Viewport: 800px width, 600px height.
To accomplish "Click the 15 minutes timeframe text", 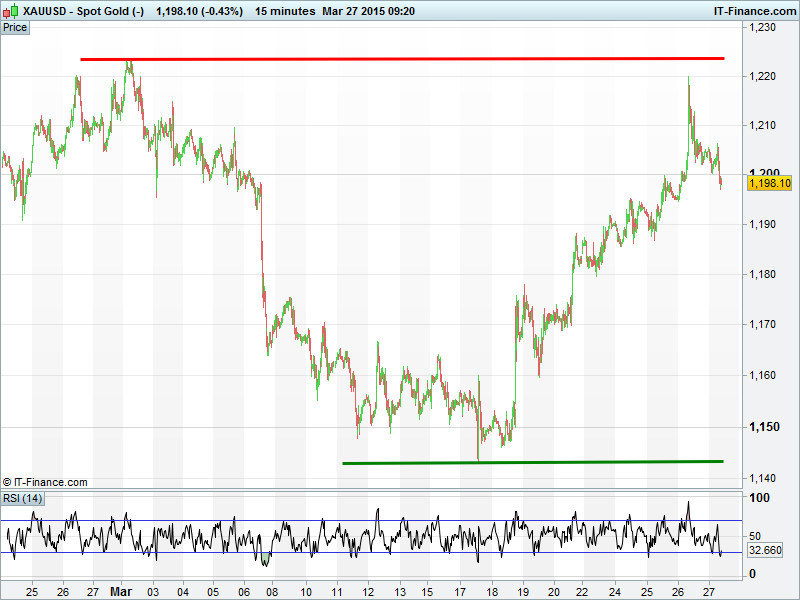I will point(284,10).
